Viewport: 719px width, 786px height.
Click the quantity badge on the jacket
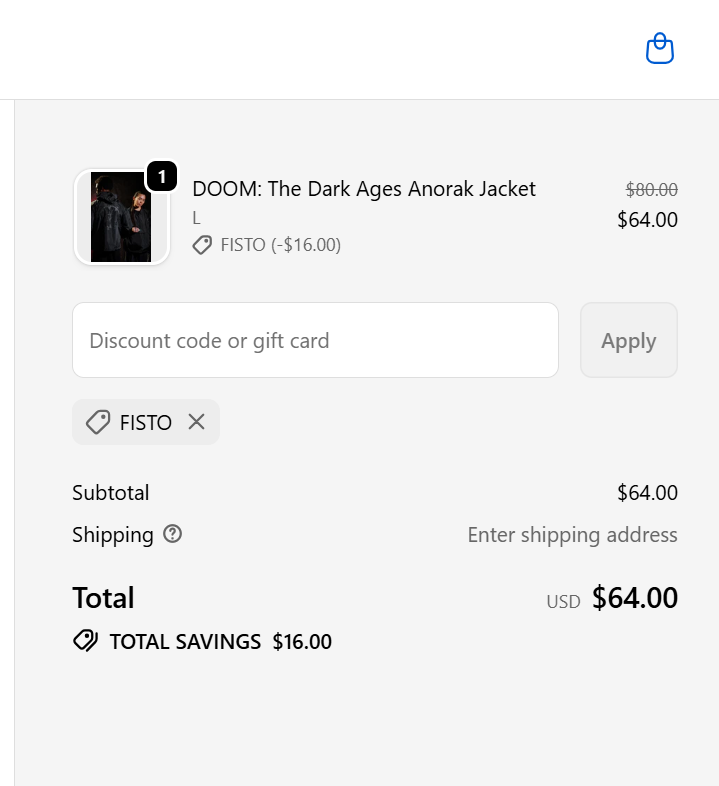pos(162,177)
